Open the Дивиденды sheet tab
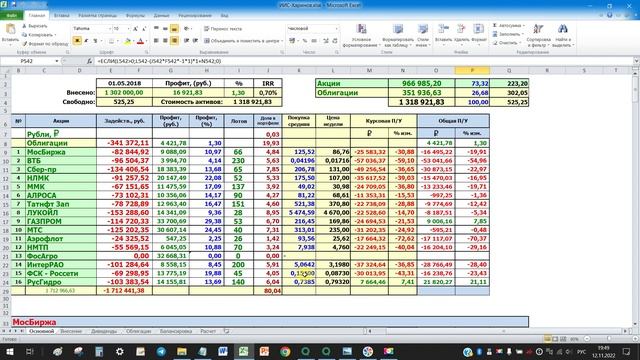 pyautogui.click(x=104, y=331)
